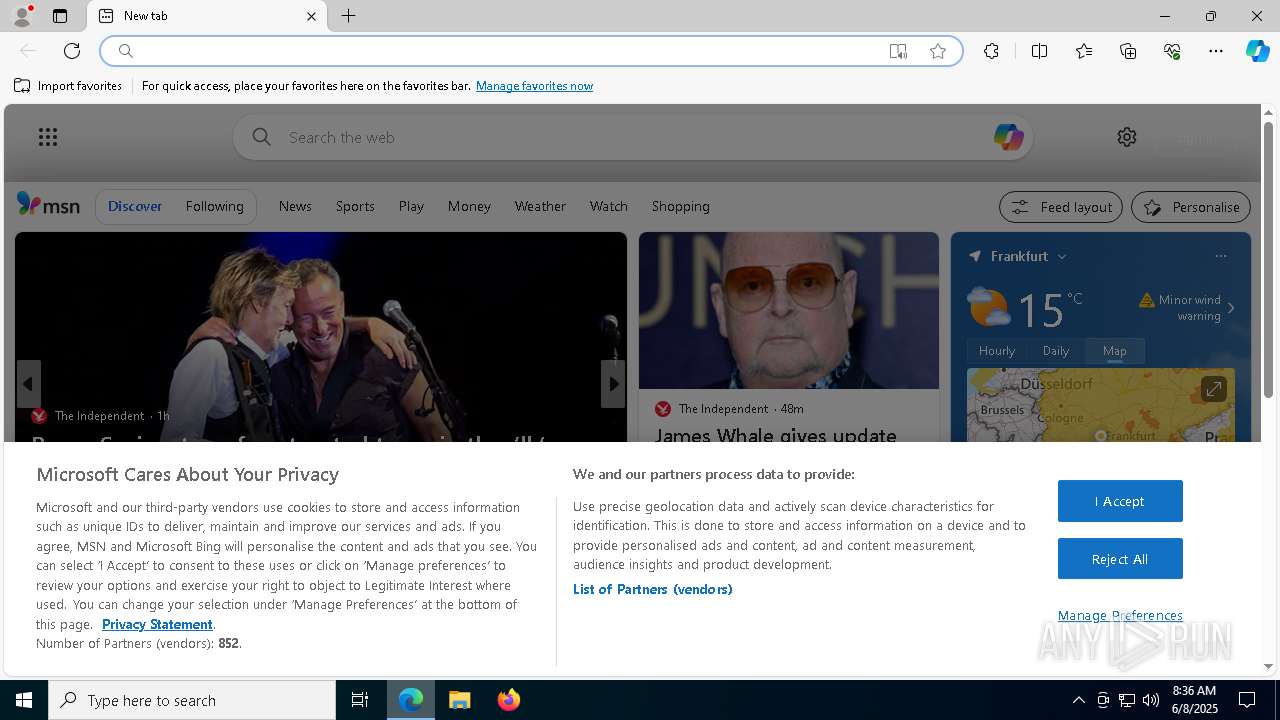Open the Privacy Statement link
1280x720 pixels.
[x=157, y=624]
